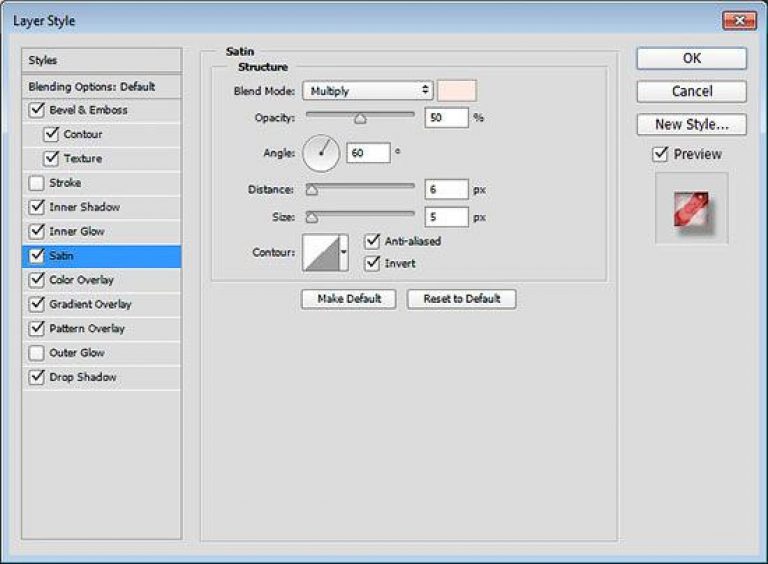Image resolution: width=768 pixels, height=564 pixels.
Task: Click the style preview thumbnail
Action: (691, 207)
